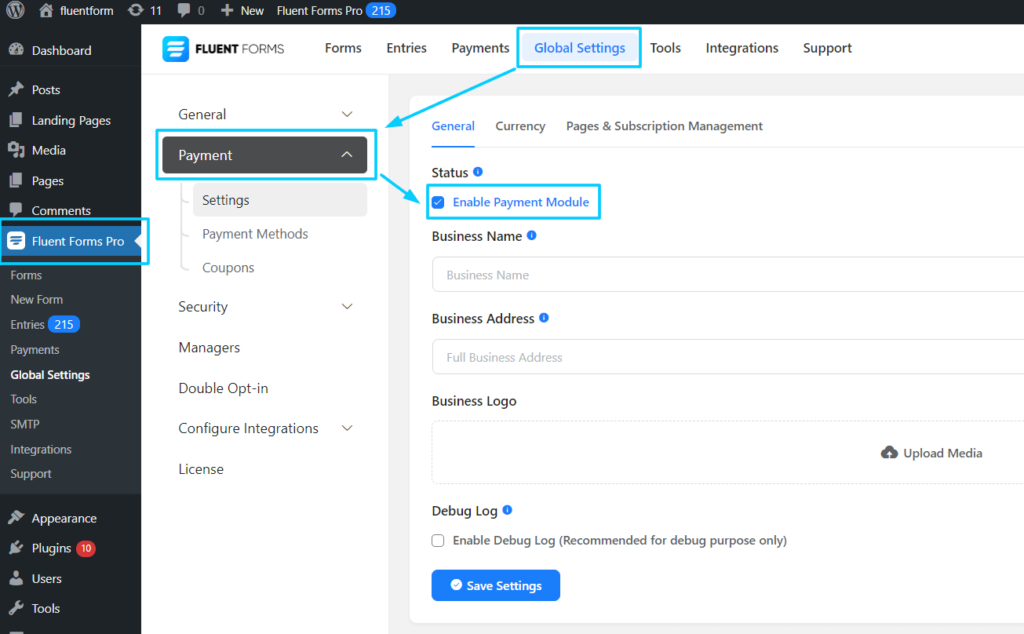1024x634 pixels.
Task: Open Integrations in the sidebar submenu
Action: coord(40,449)
